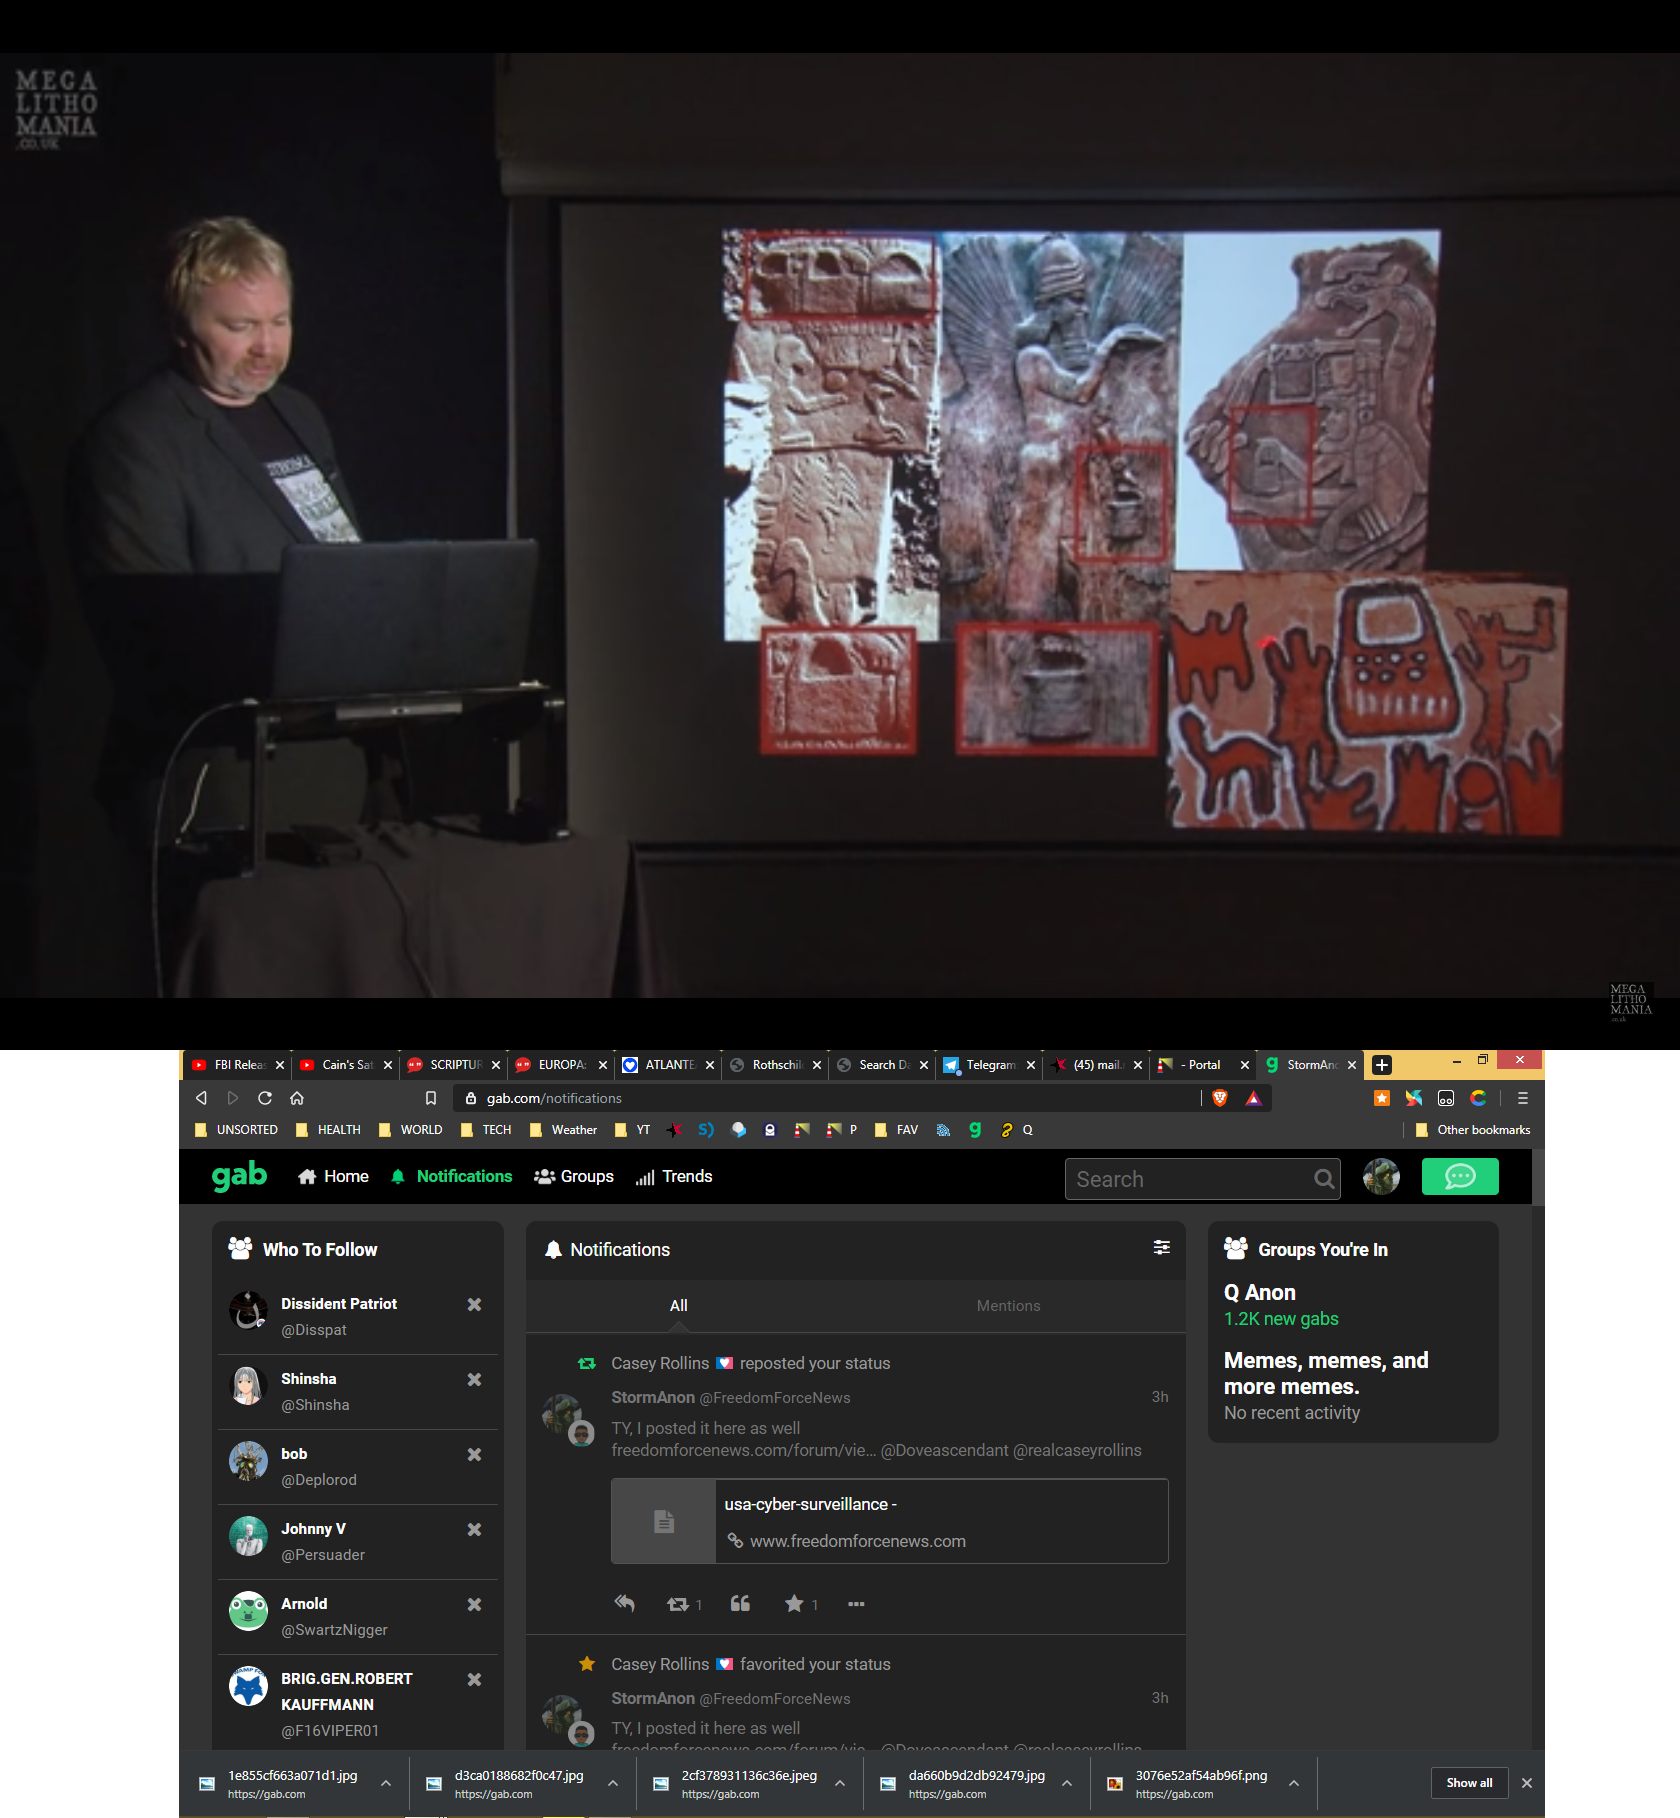The width and height of the screenshot is (1680, 1818).
Task: Bookmark this page with the bookmark icon
Action: pyautogui.click(x=431, y=1098)
